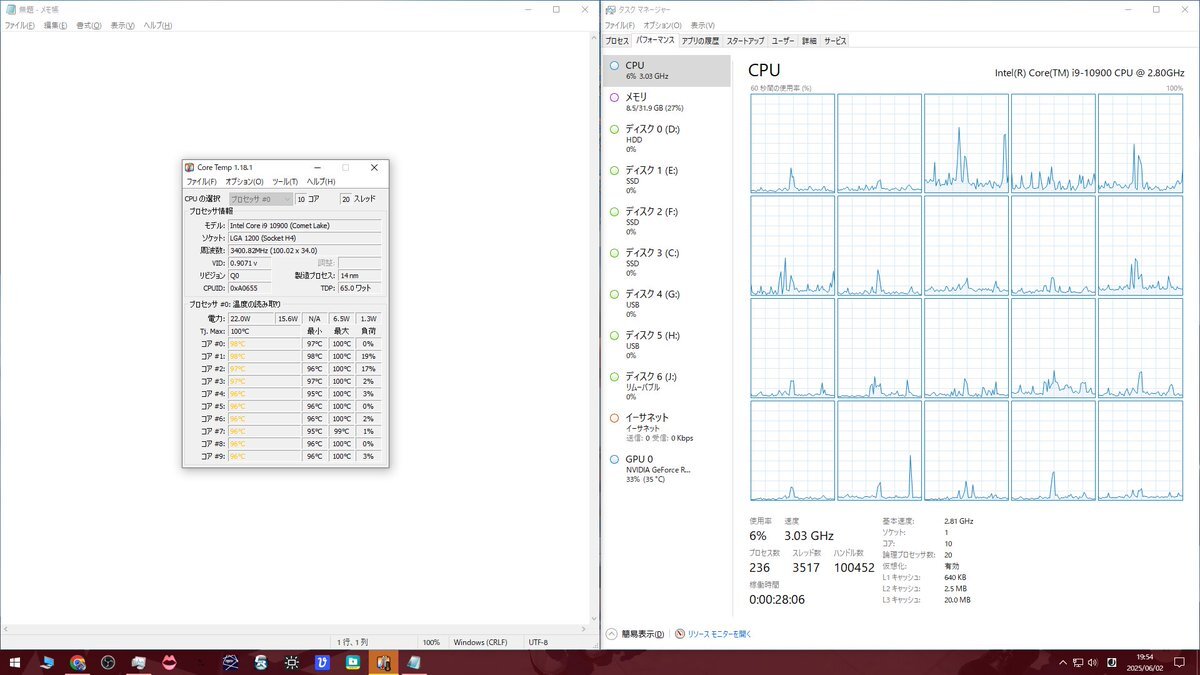Select GPU 0 NVIDIA GeForce entry
The image size is (1200, 675).
[668, 469]
